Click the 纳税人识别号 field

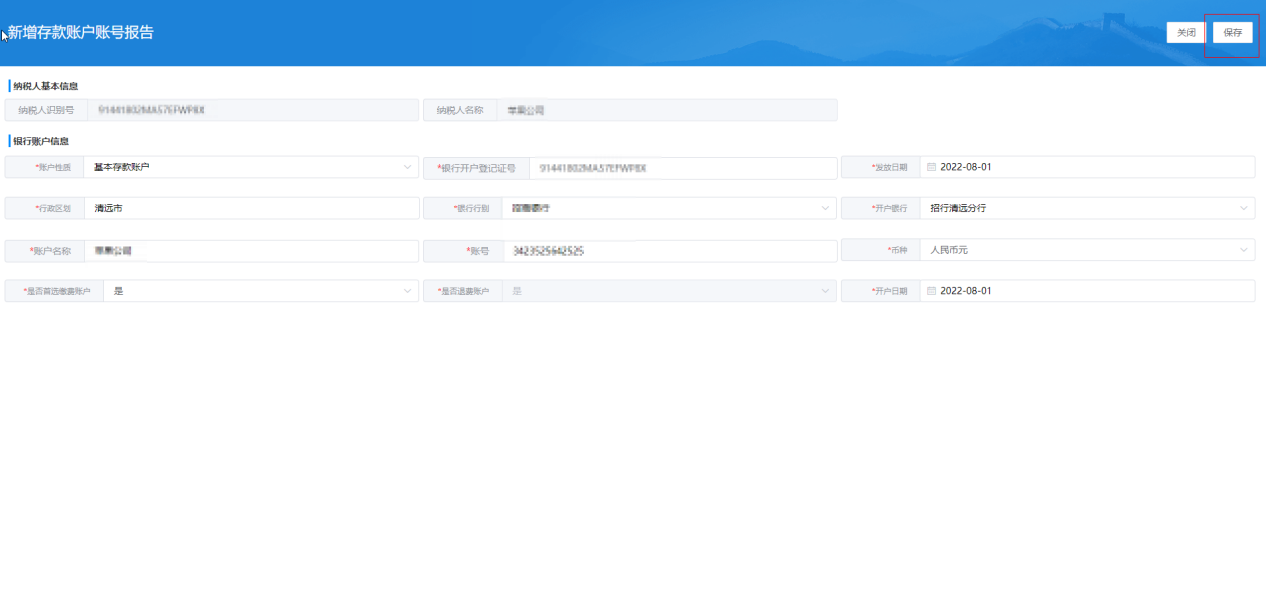click(250, 110)
